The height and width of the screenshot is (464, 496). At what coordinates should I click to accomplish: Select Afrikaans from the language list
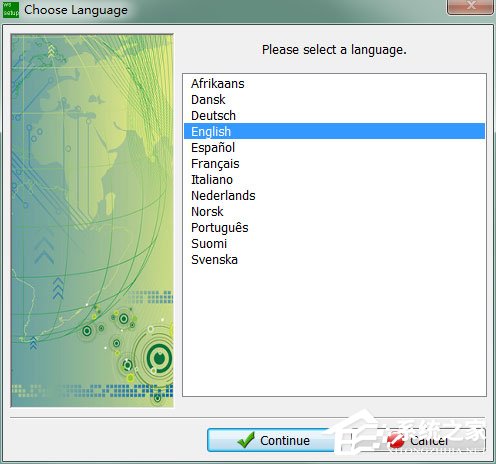tap(334, 83)
